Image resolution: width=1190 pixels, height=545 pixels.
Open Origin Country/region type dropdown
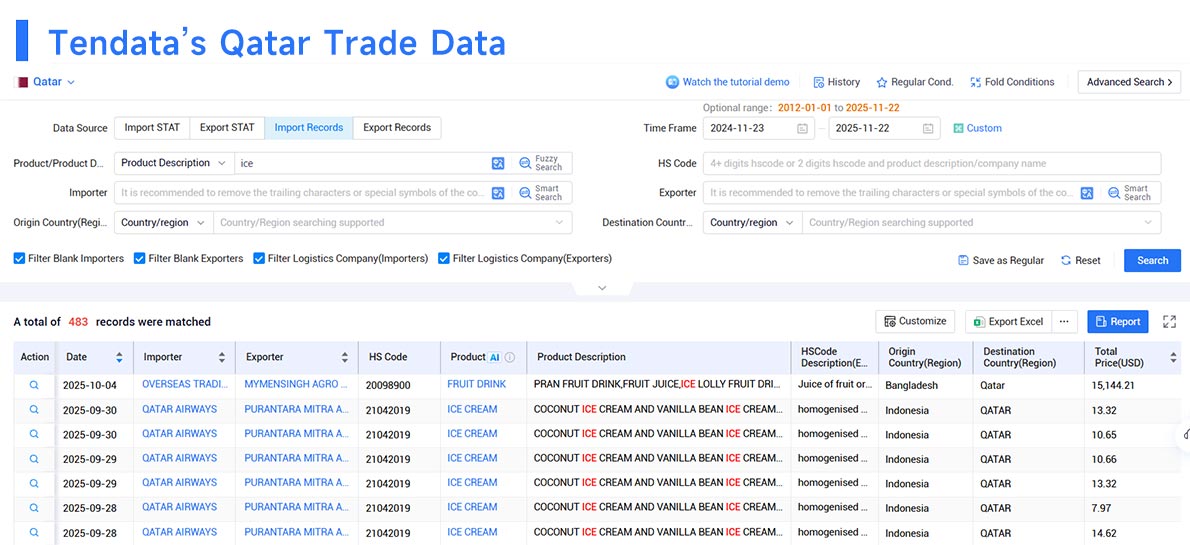coord(163,222)
